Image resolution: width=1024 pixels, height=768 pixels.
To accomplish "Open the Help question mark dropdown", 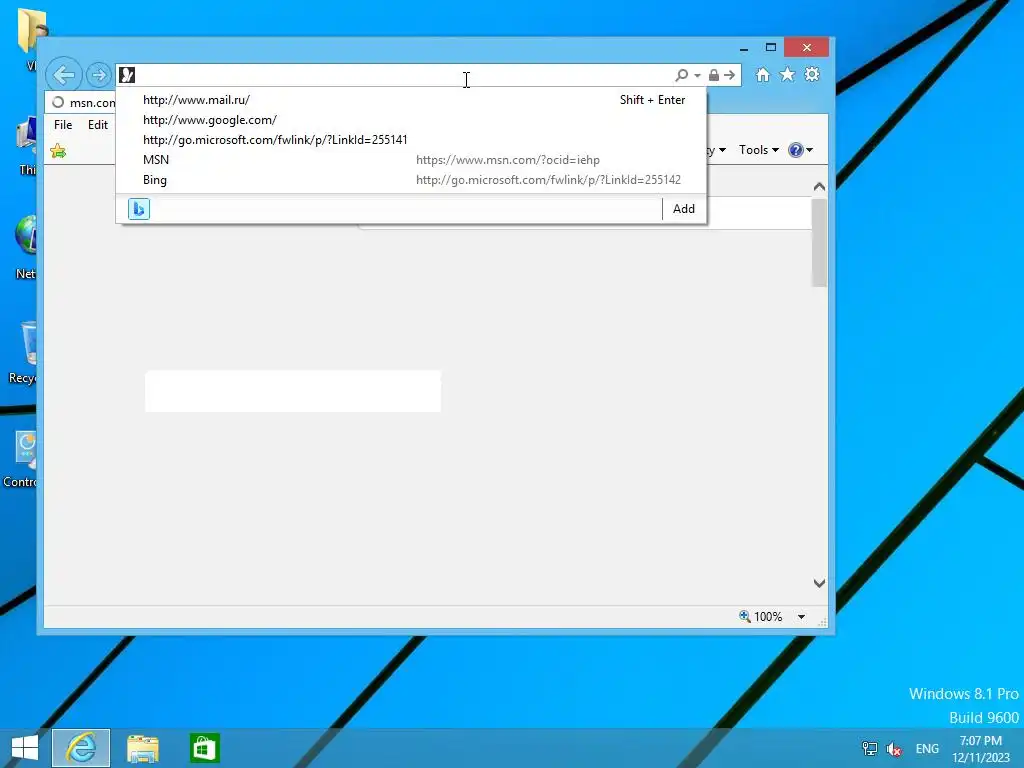I will [x=801, y=150].
